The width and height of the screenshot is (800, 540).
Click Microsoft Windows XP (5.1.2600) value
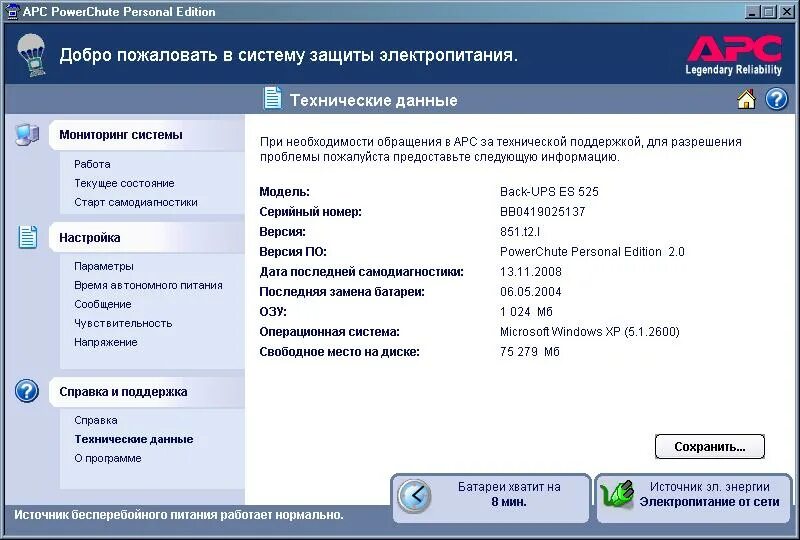point(589,332)
